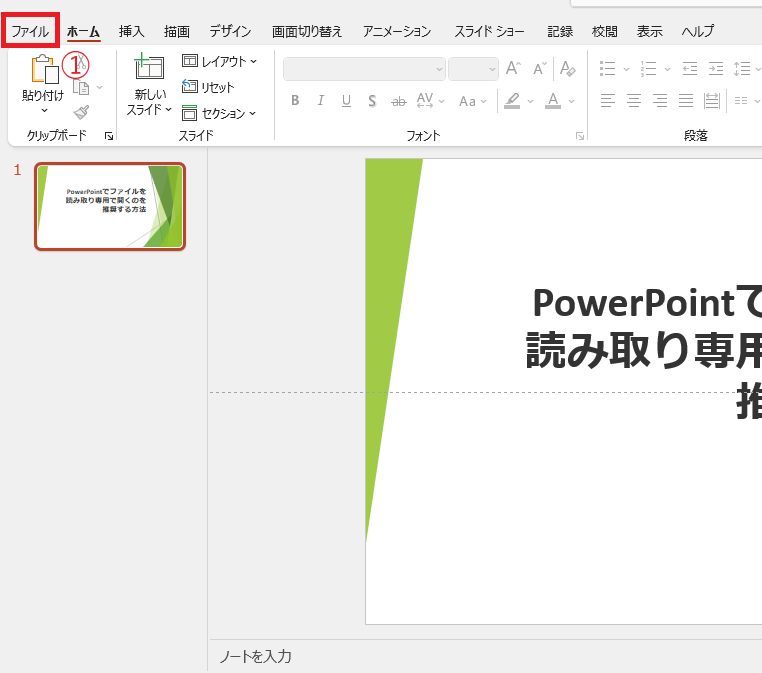Click the distributed alignment icon

(x=711, y=101)
